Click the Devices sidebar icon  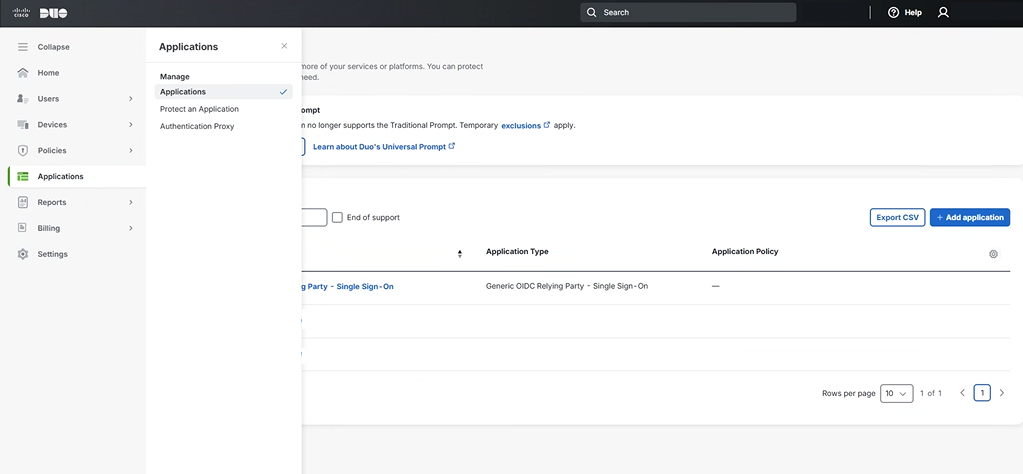(x=23, y=125)
